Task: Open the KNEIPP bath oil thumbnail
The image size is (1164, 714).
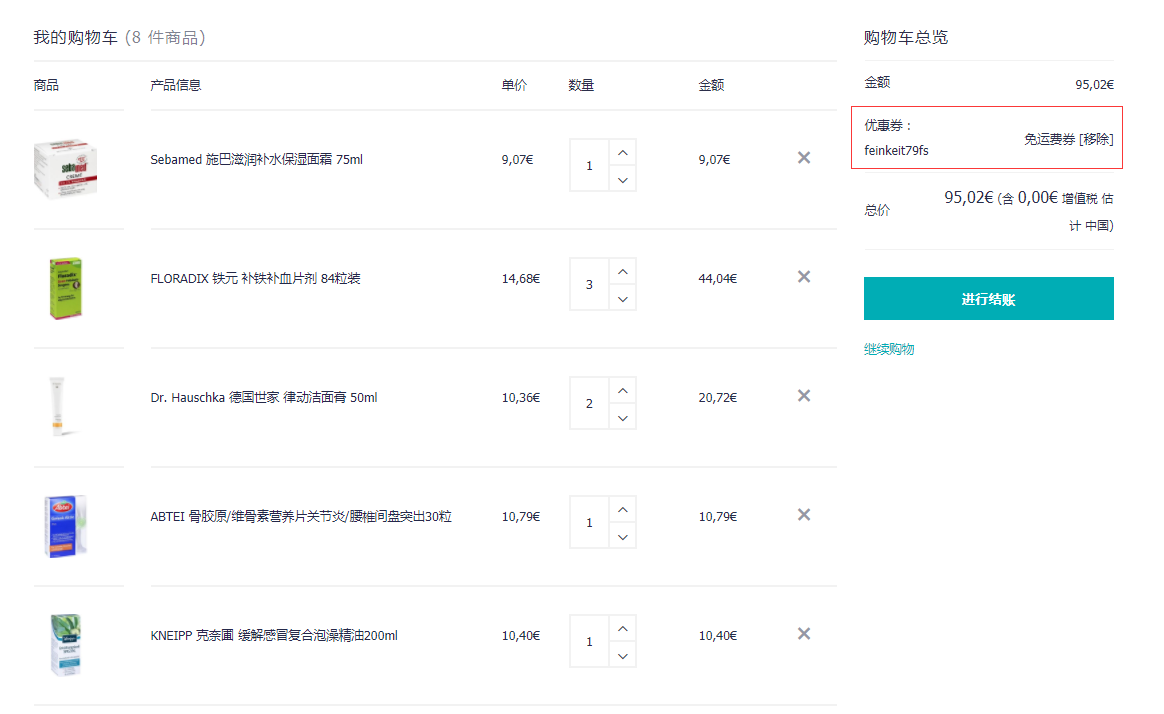Action: 65,645
